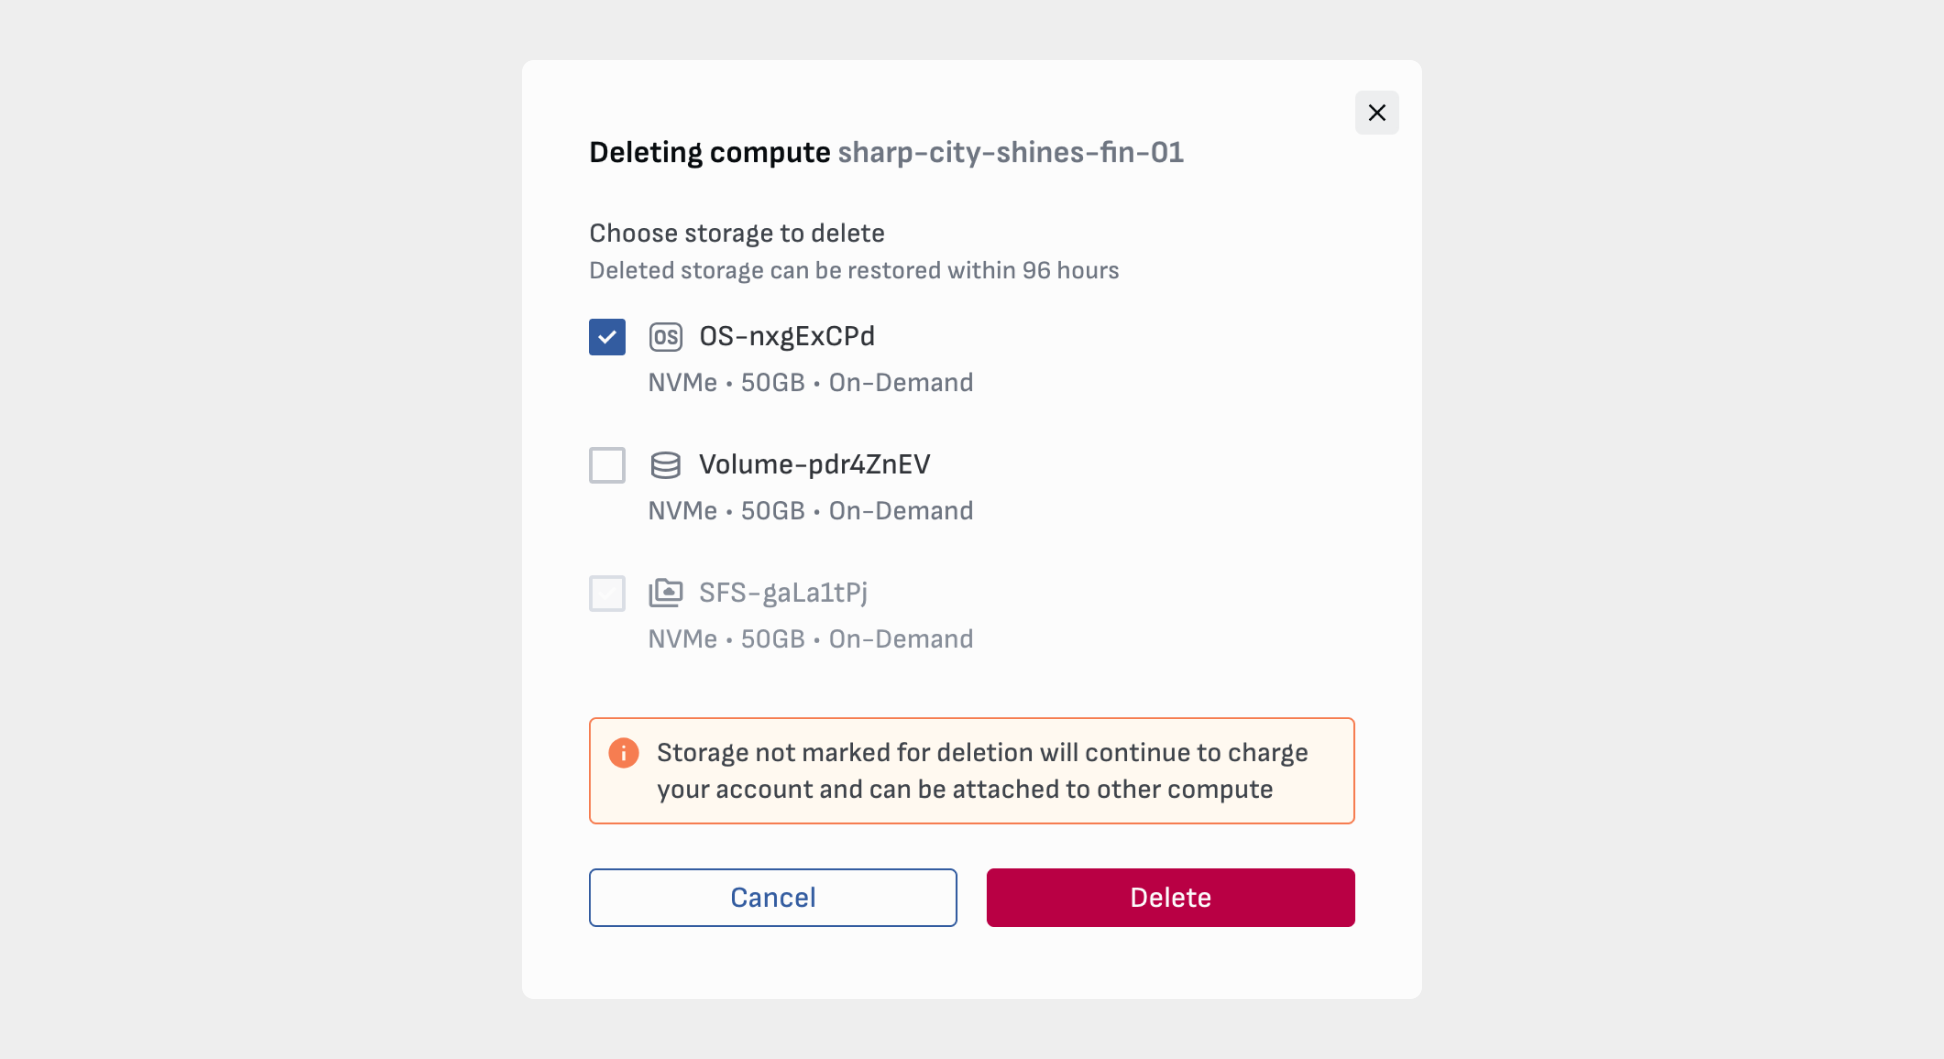
Task: Click the storage deletion warning message
Action: tap(981, 771)
